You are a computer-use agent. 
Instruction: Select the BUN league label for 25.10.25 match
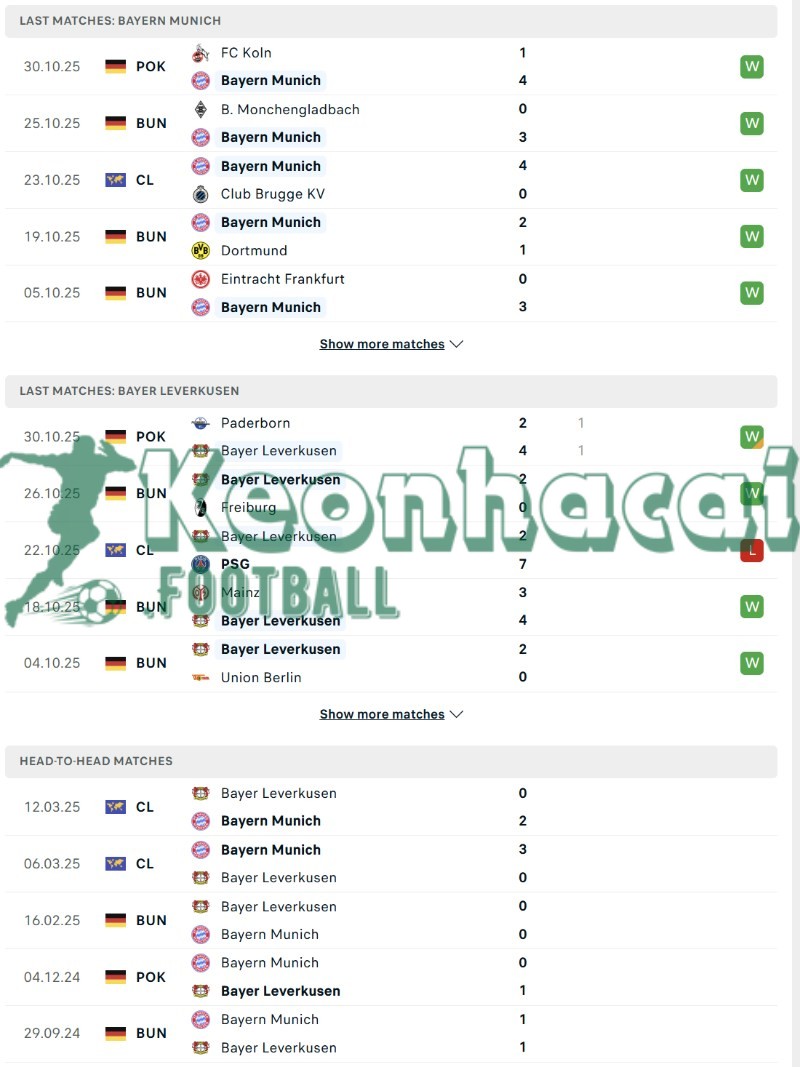coord(152,124)
